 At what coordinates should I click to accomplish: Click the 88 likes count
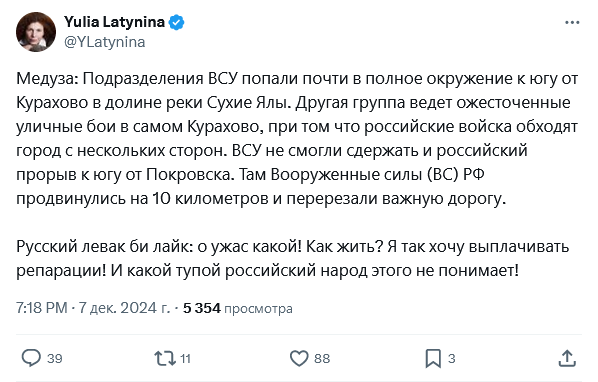tap(322, 359)
